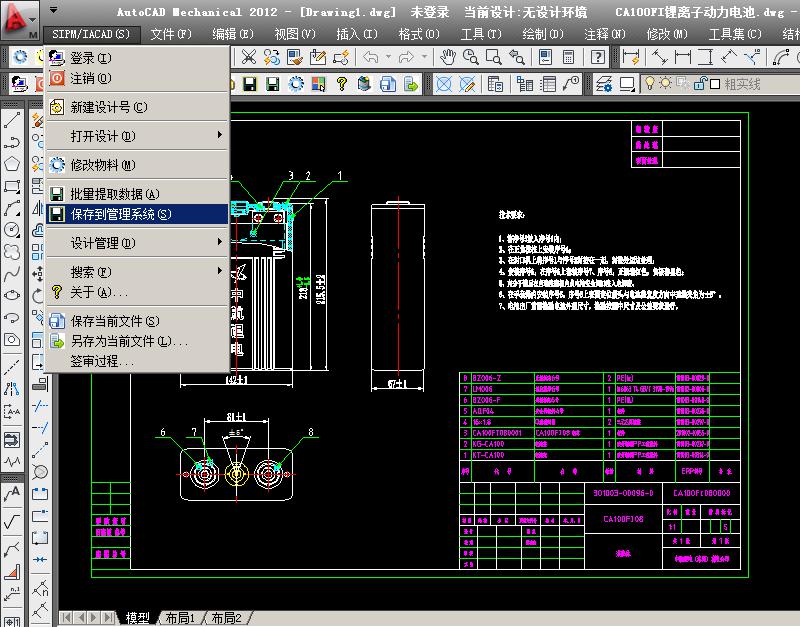Toggle layer on/off light bulb
Viewport: 800px width, 627px height.
(649, 83)
